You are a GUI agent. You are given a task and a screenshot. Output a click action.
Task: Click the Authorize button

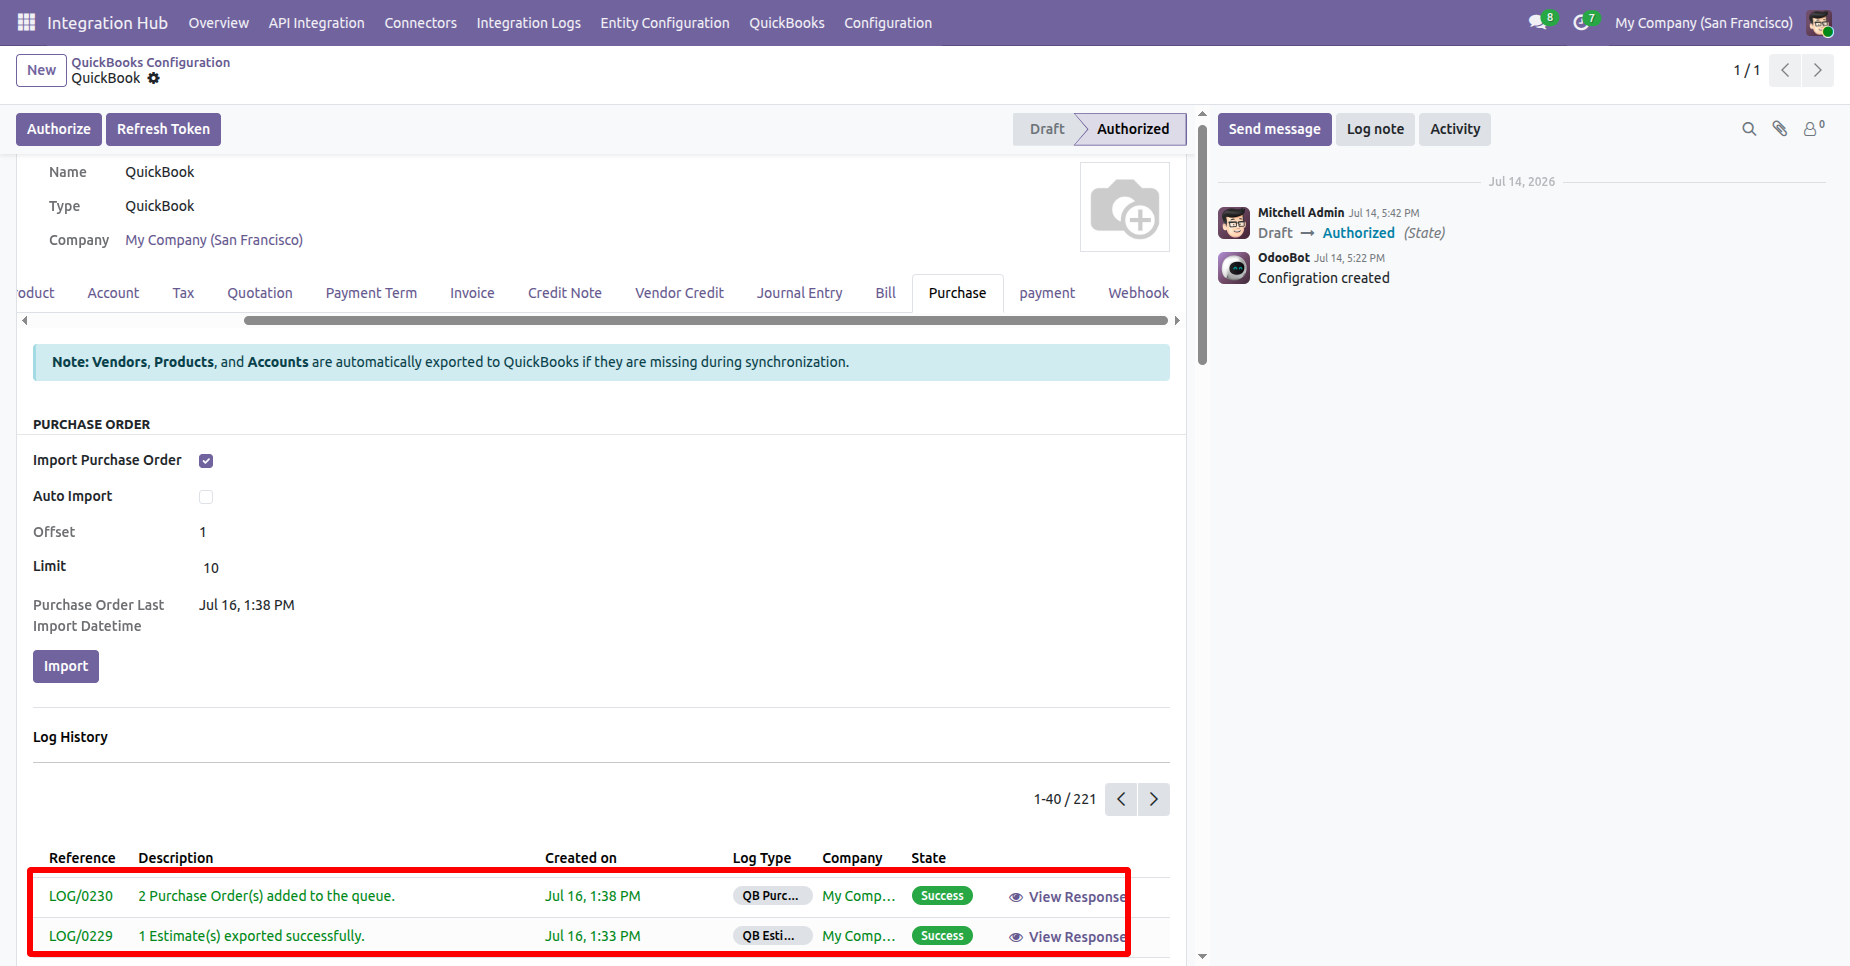(x=59, y=129)
